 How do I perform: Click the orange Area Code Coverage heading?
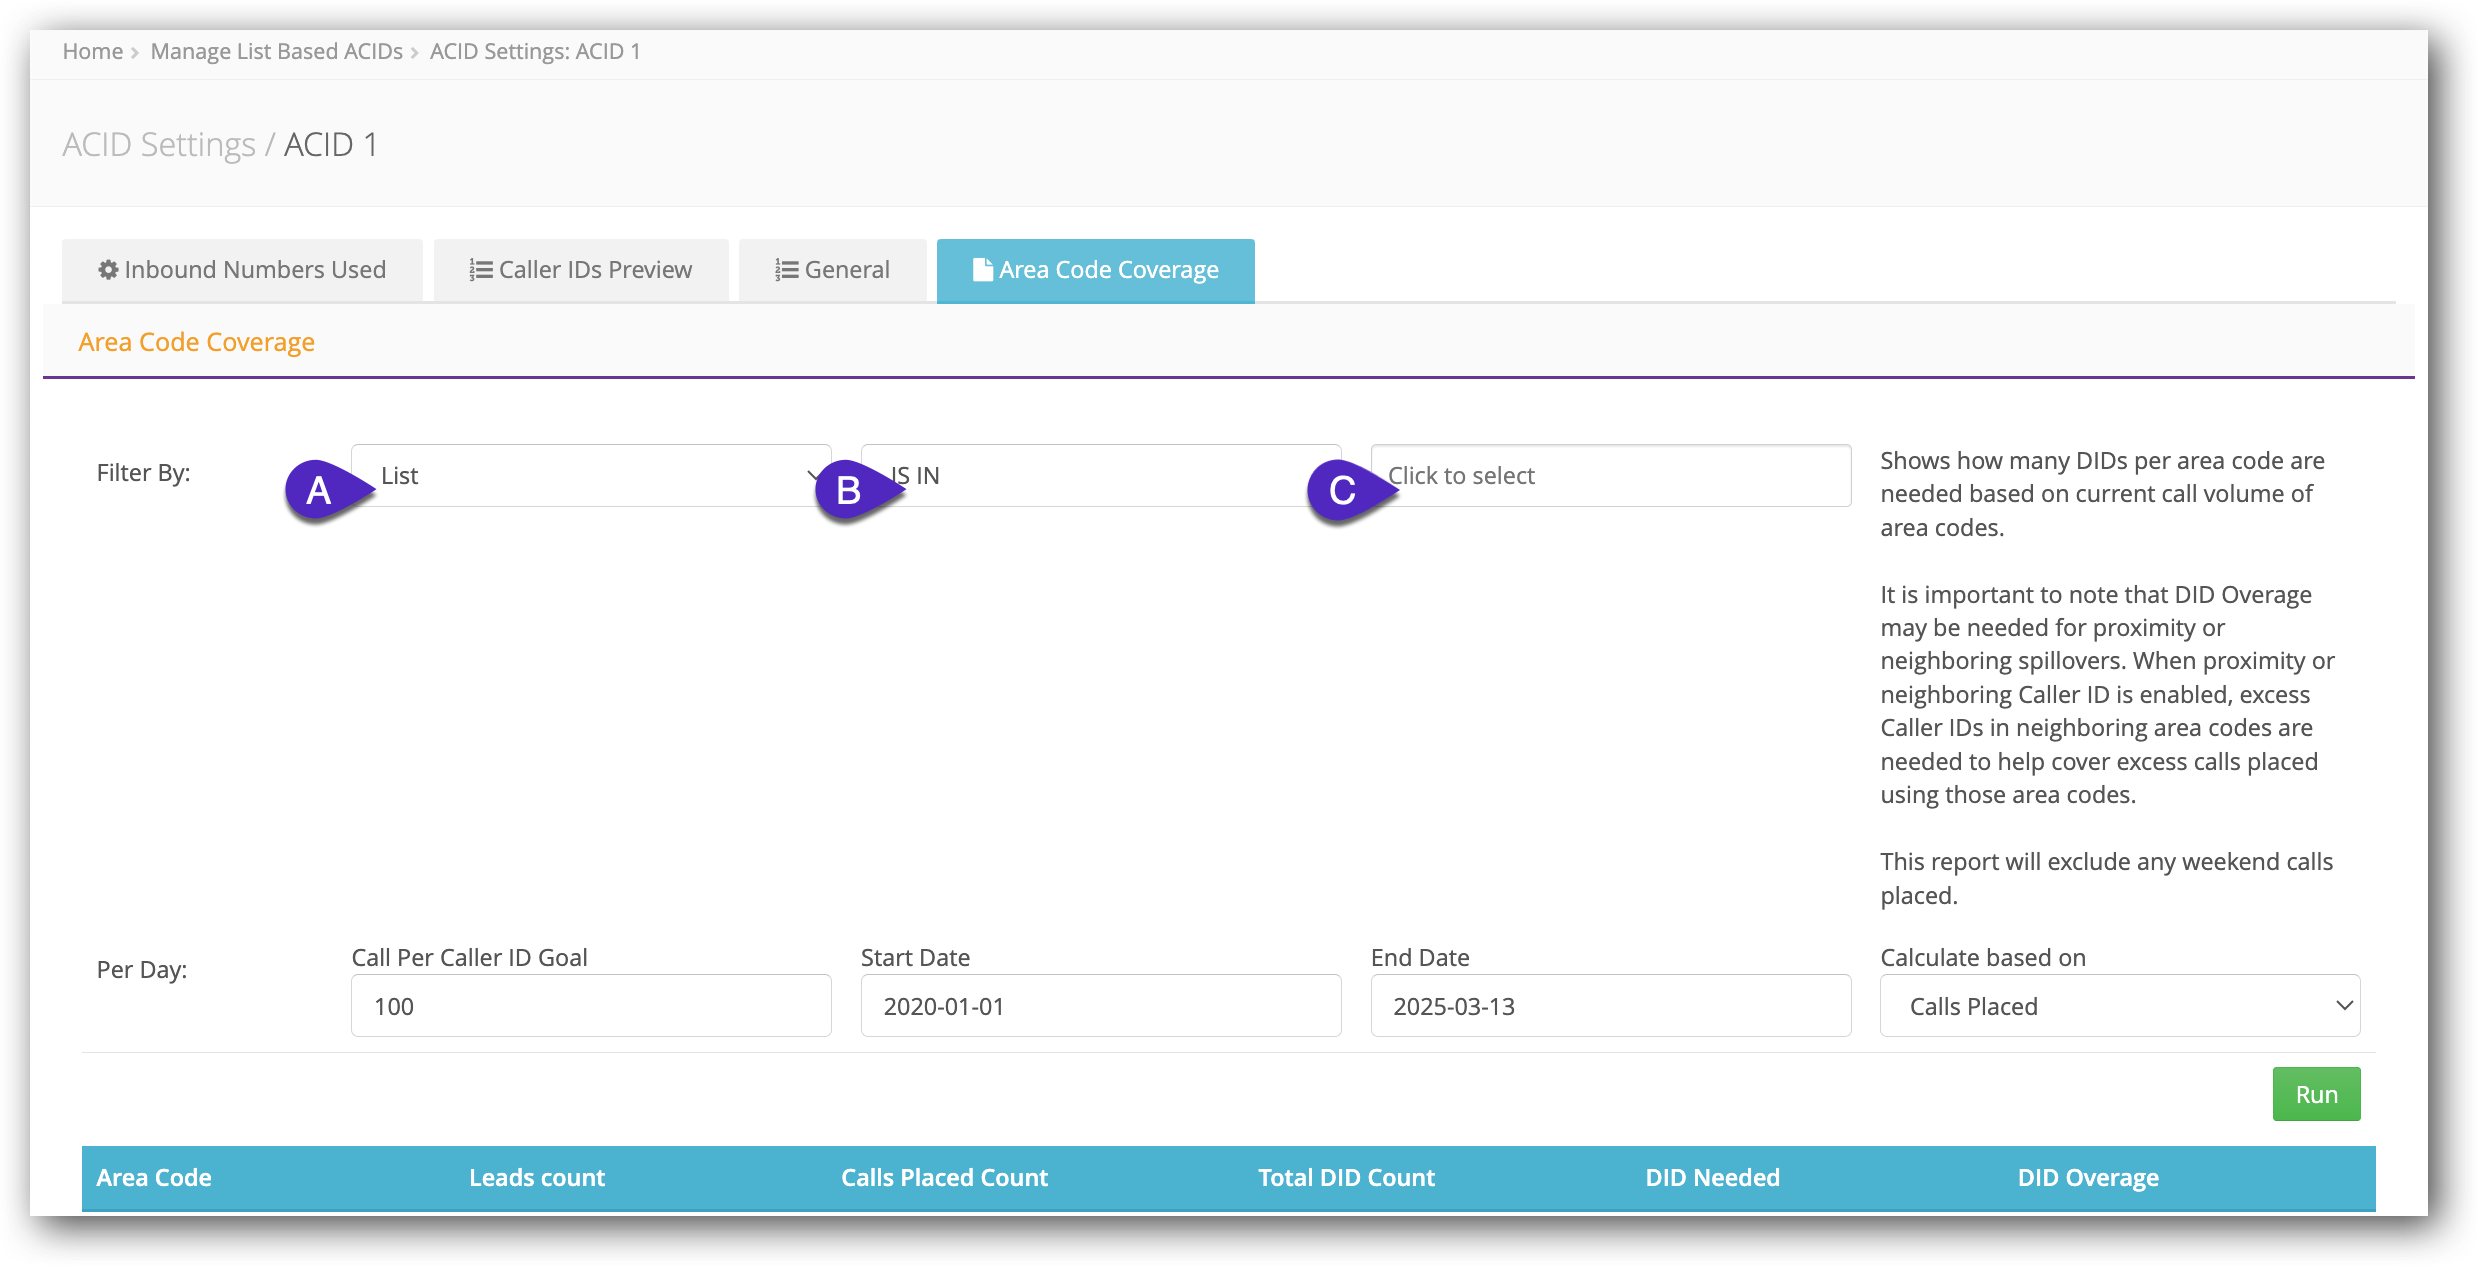197,342
